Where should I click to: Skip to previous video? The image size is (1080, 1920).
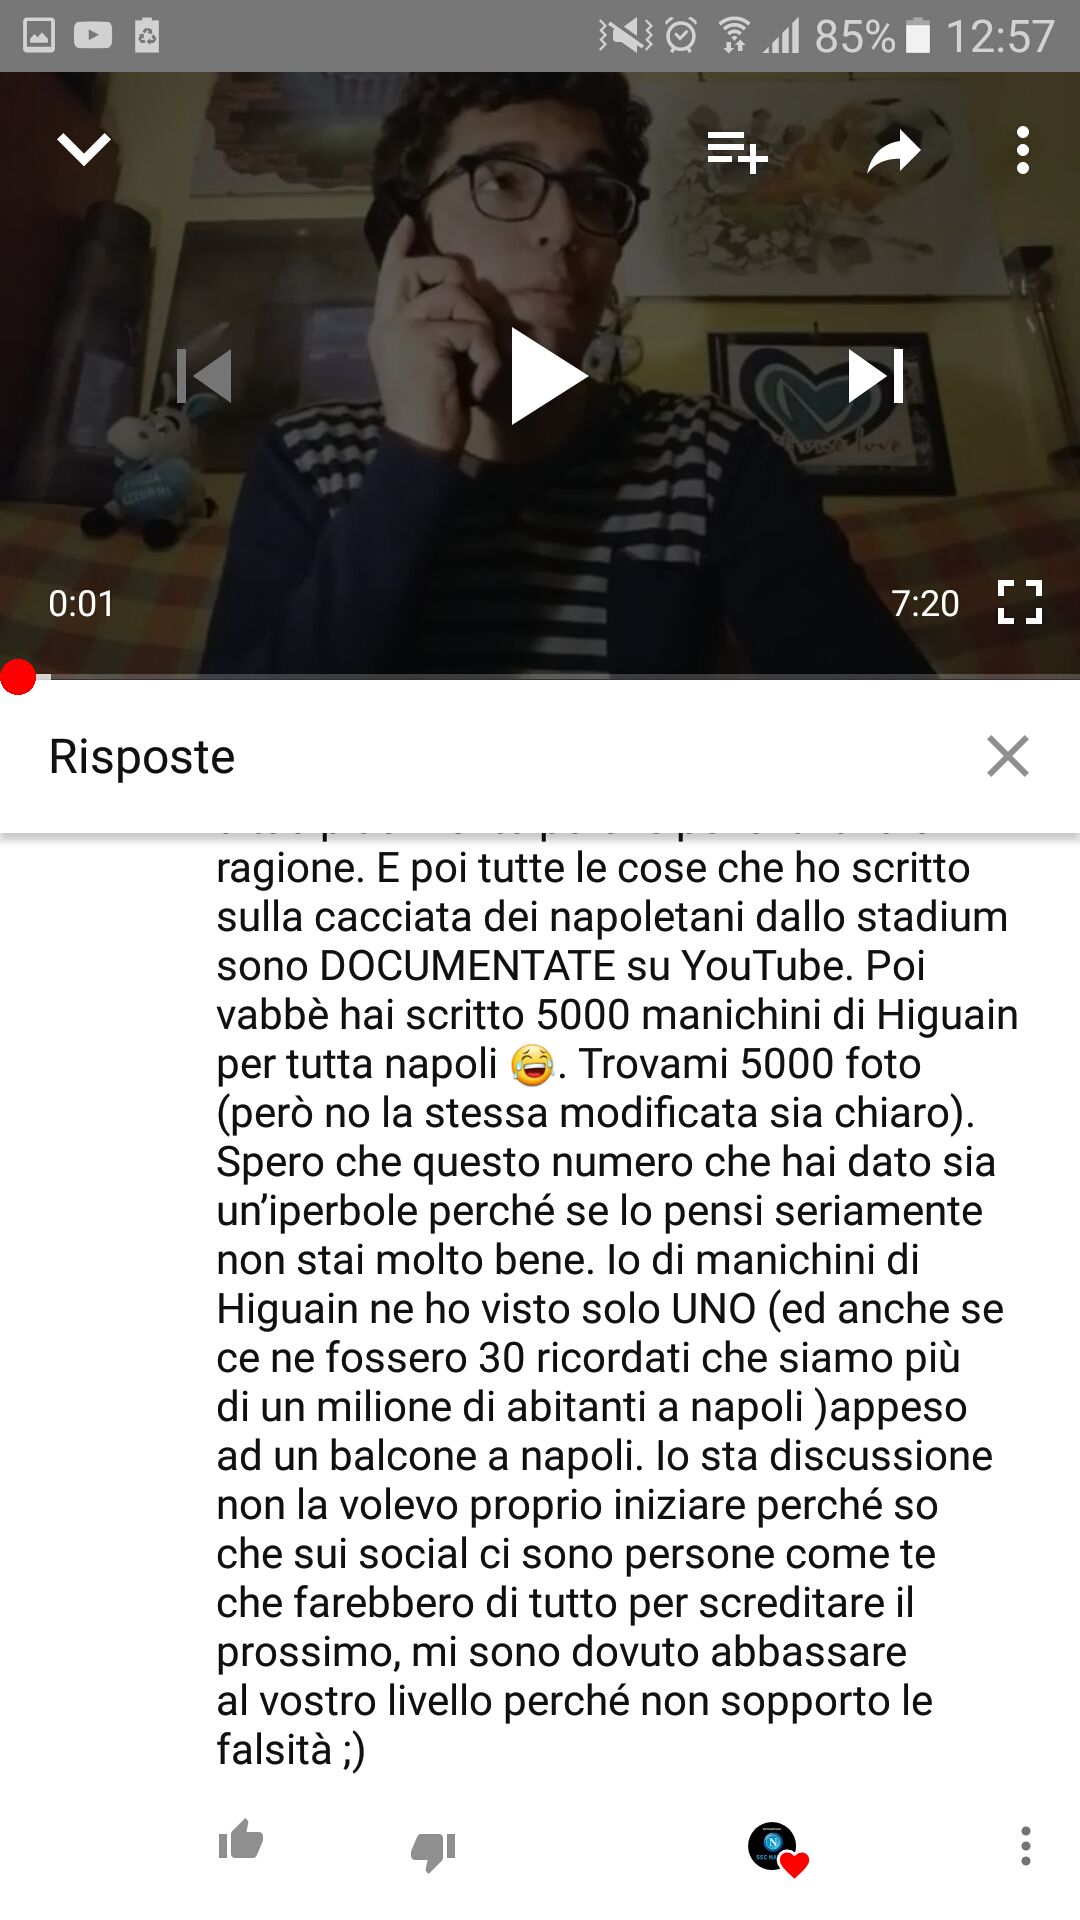[205, 376]
